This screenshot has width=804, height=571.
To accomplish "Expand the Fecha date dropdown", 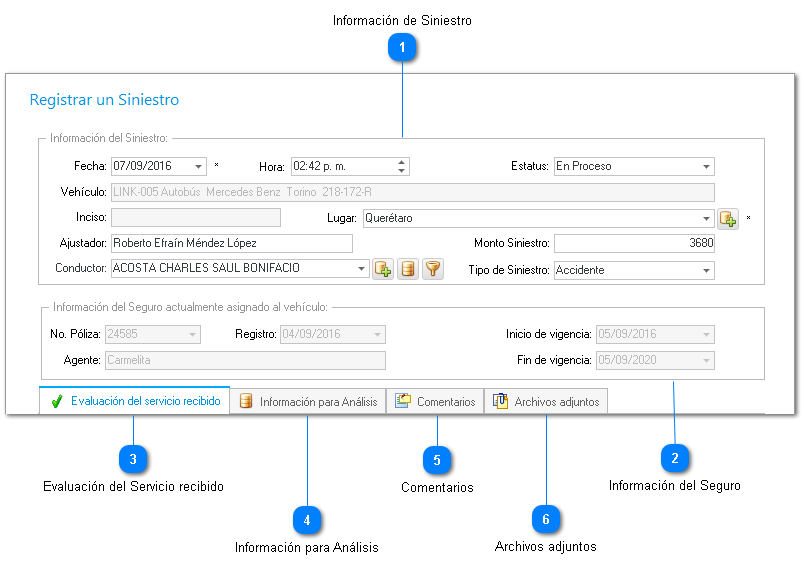I will (198, 167).
